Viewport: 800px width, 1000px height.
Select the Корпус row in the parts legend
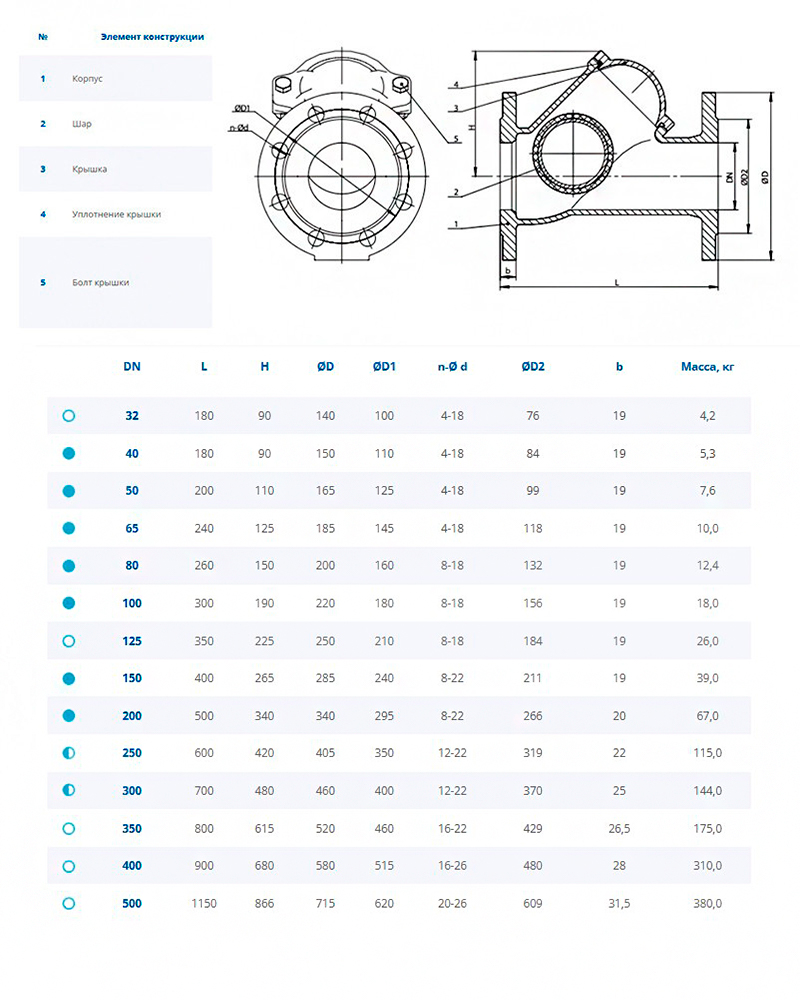coord(115,78)
